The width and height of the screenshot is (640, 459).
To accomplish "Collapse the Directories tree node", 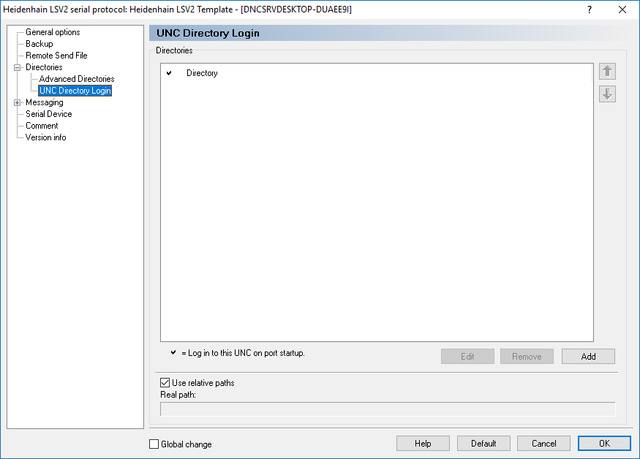I will (x=17, y=68).
